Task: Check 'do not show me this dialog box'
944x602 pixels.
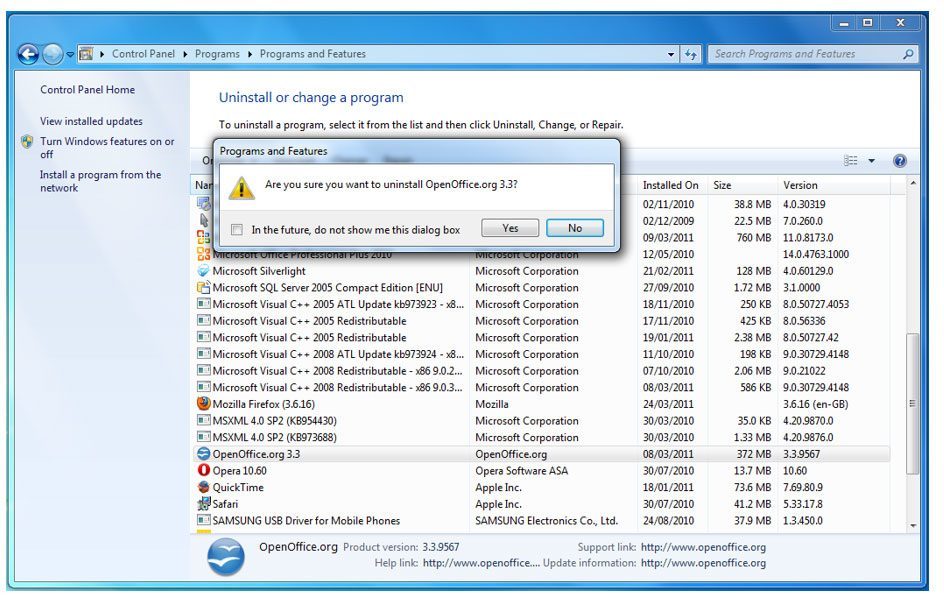Action: pyautogui.click(x=237, y=229)
